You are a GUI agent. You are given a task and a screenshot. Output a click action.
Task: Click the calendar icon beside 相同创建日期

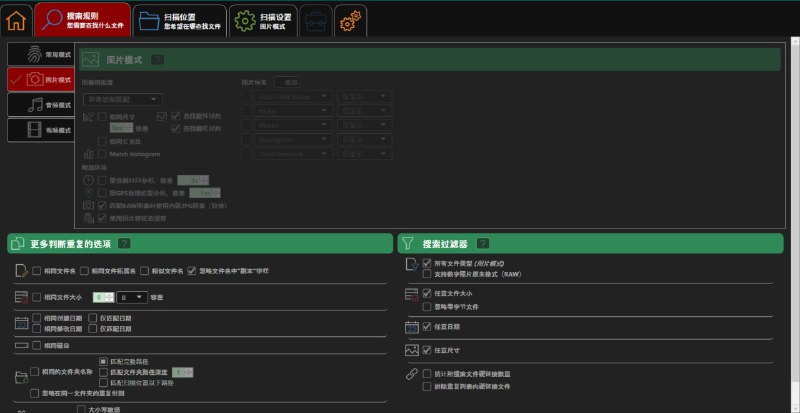coord(21,323)
